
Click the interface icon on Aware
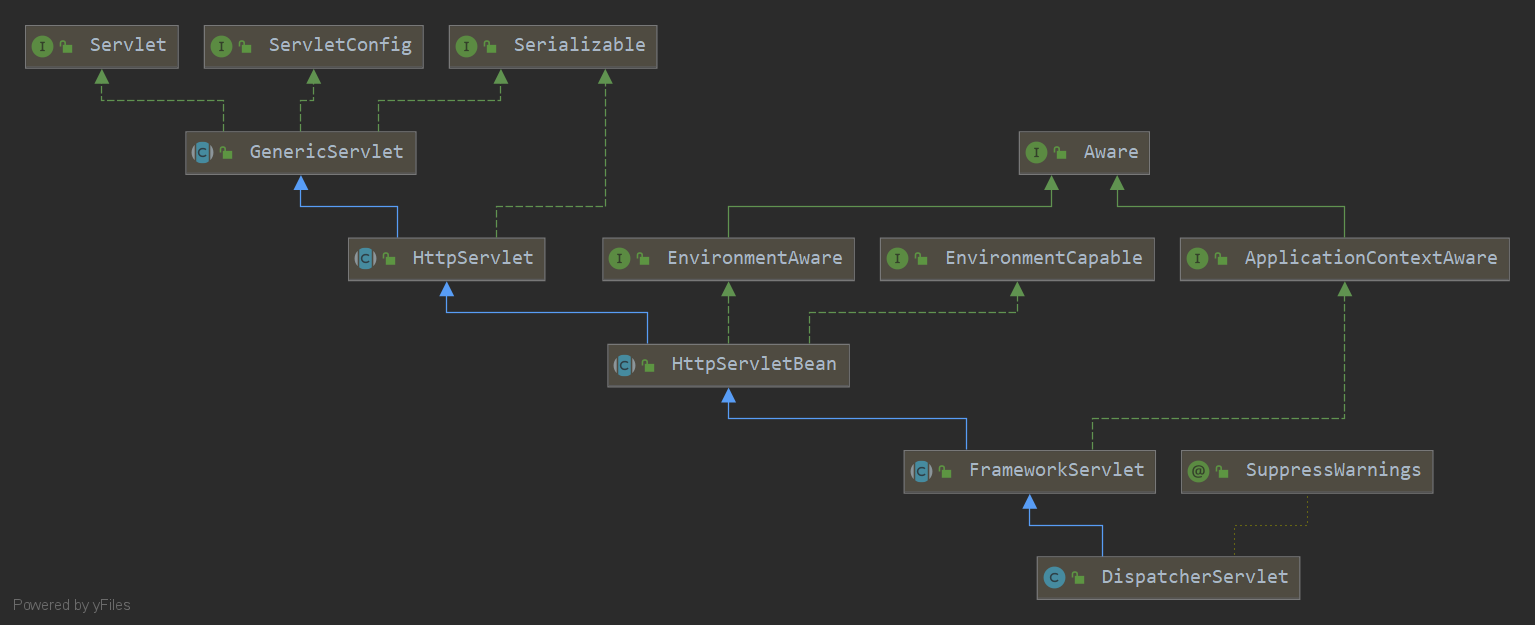(x=1037, y=152)
